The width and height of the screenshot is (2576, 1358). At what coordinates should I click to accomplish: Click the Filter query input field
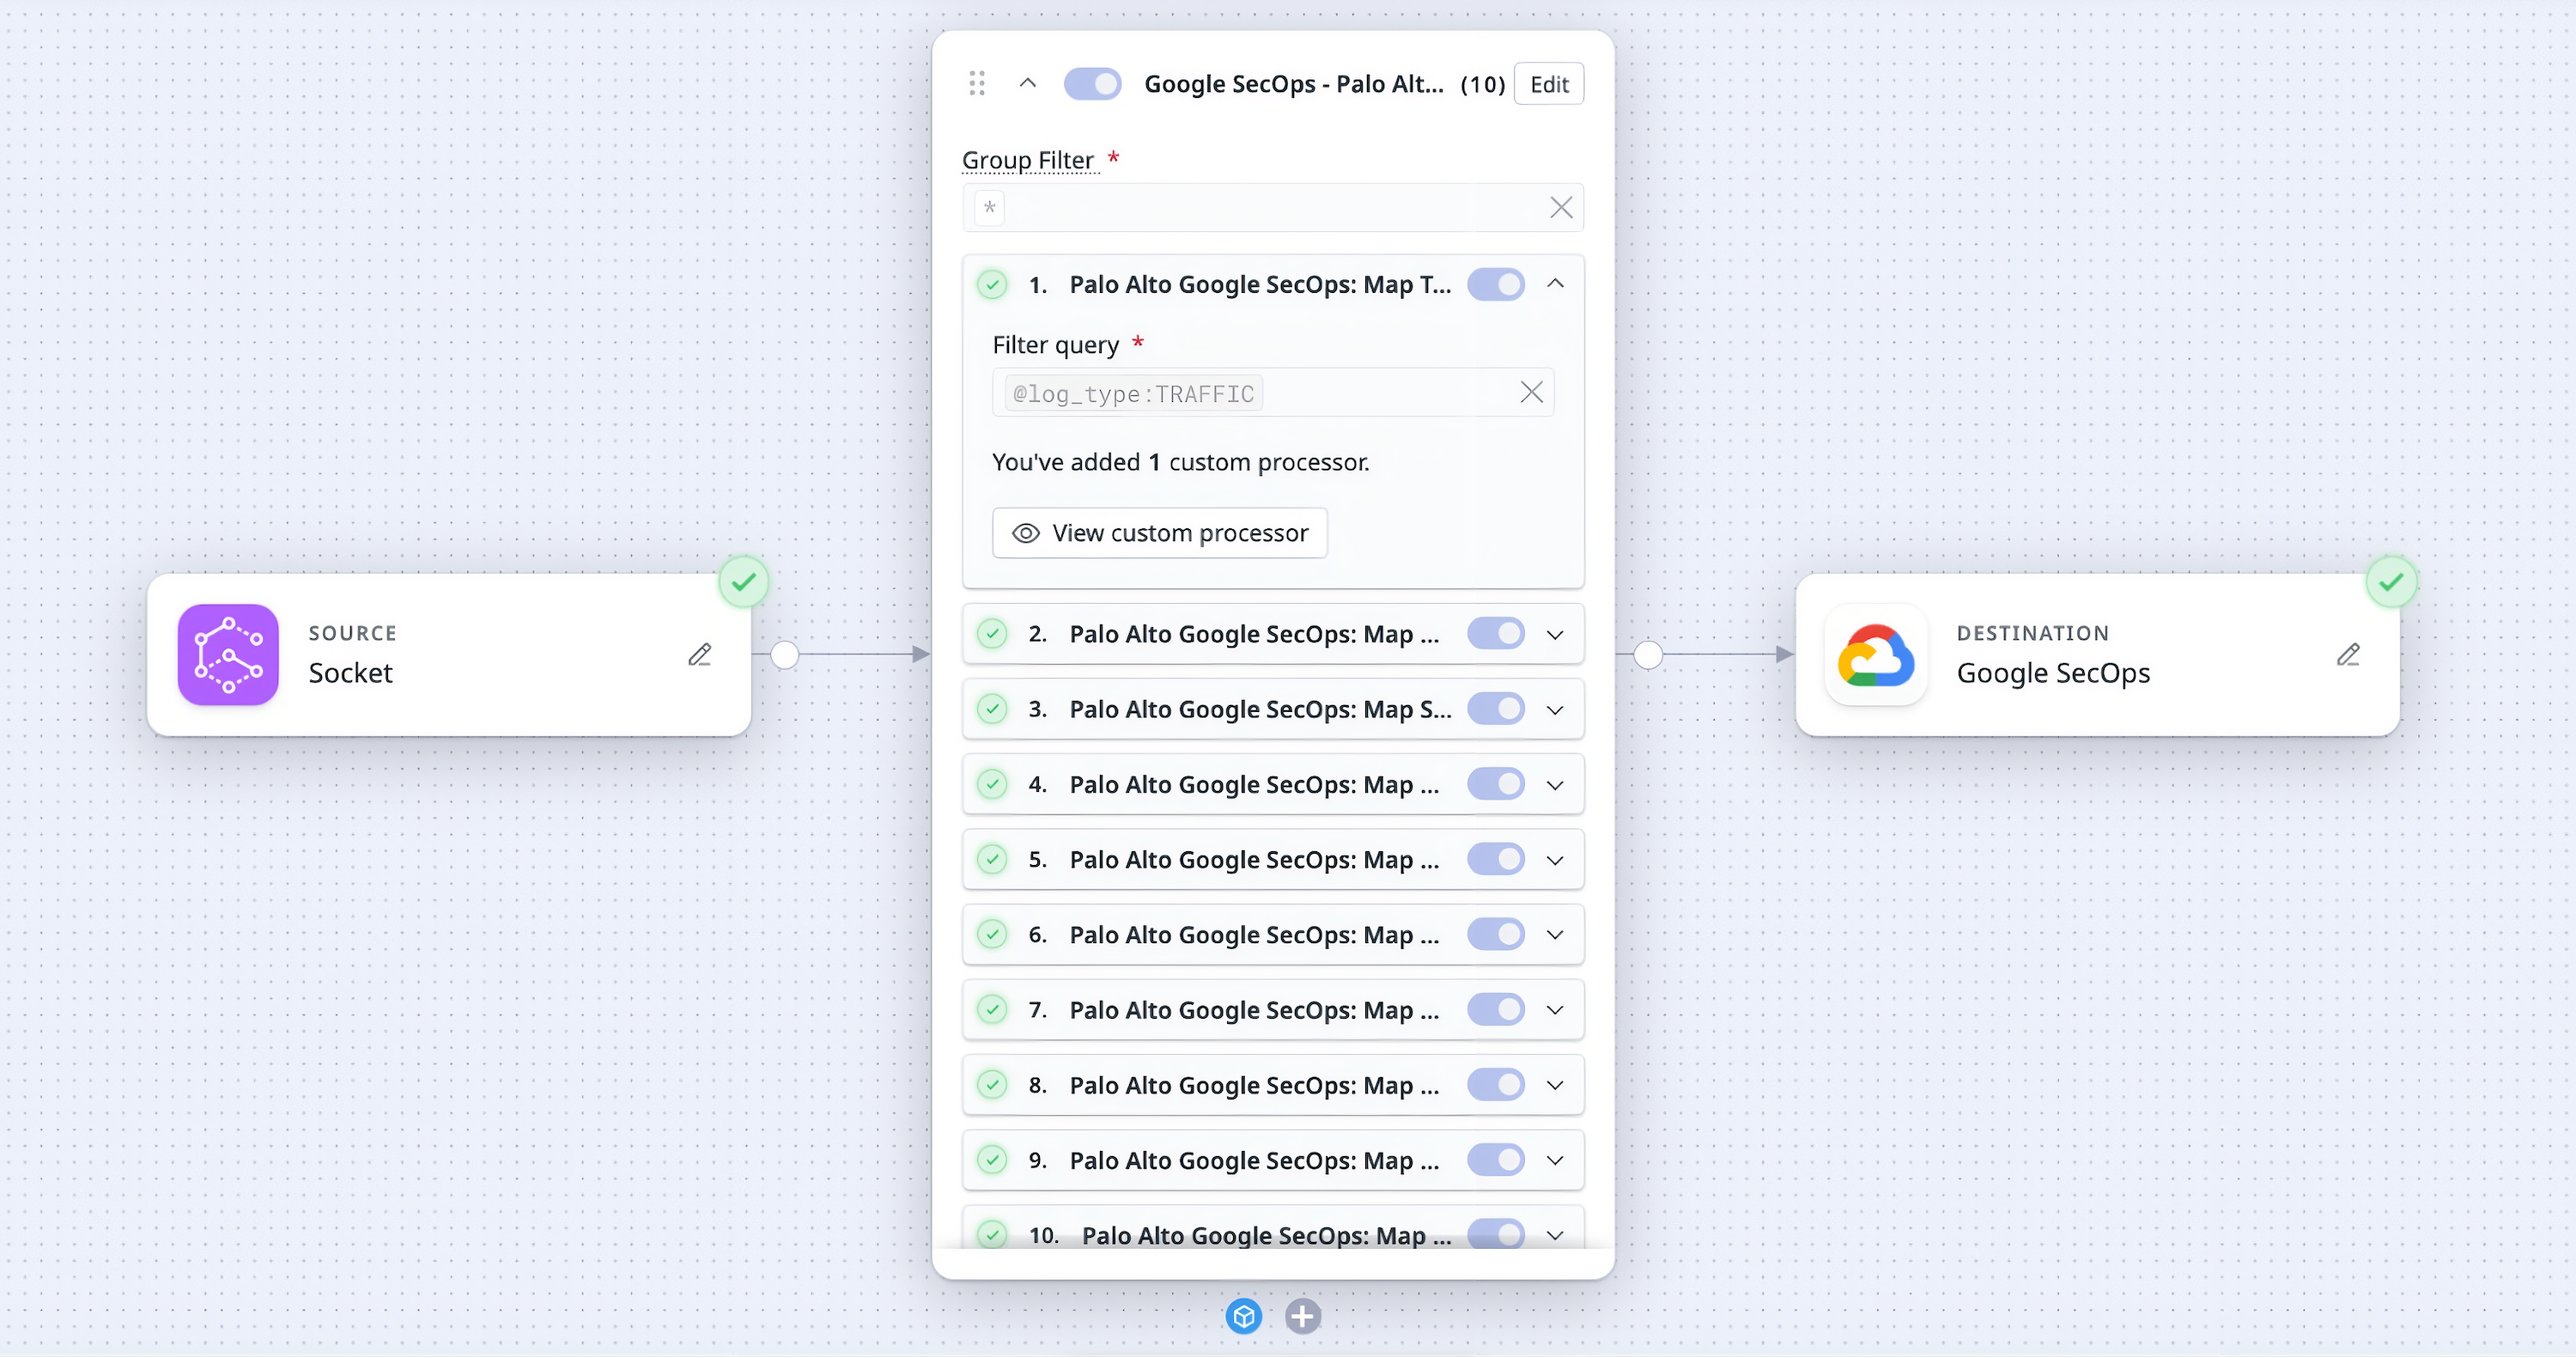click(x=1273, y=393)
